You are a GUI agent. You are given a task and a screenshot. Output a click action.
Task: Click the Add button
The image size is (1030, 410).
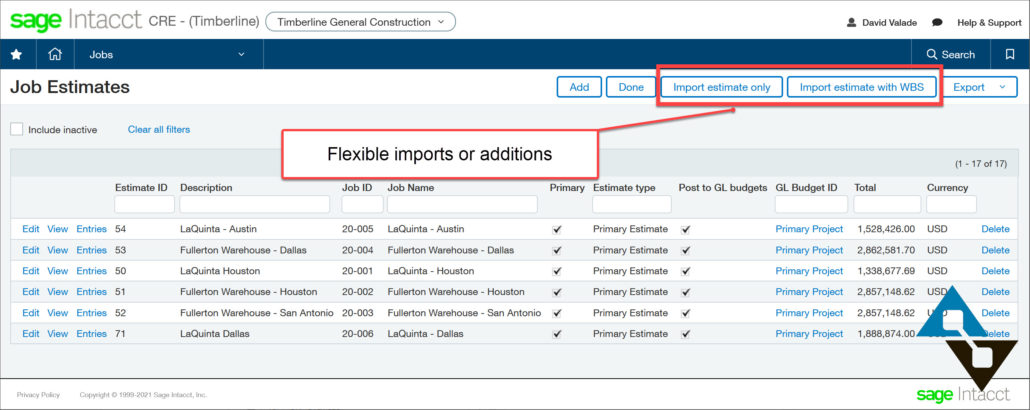click(579, 87)
